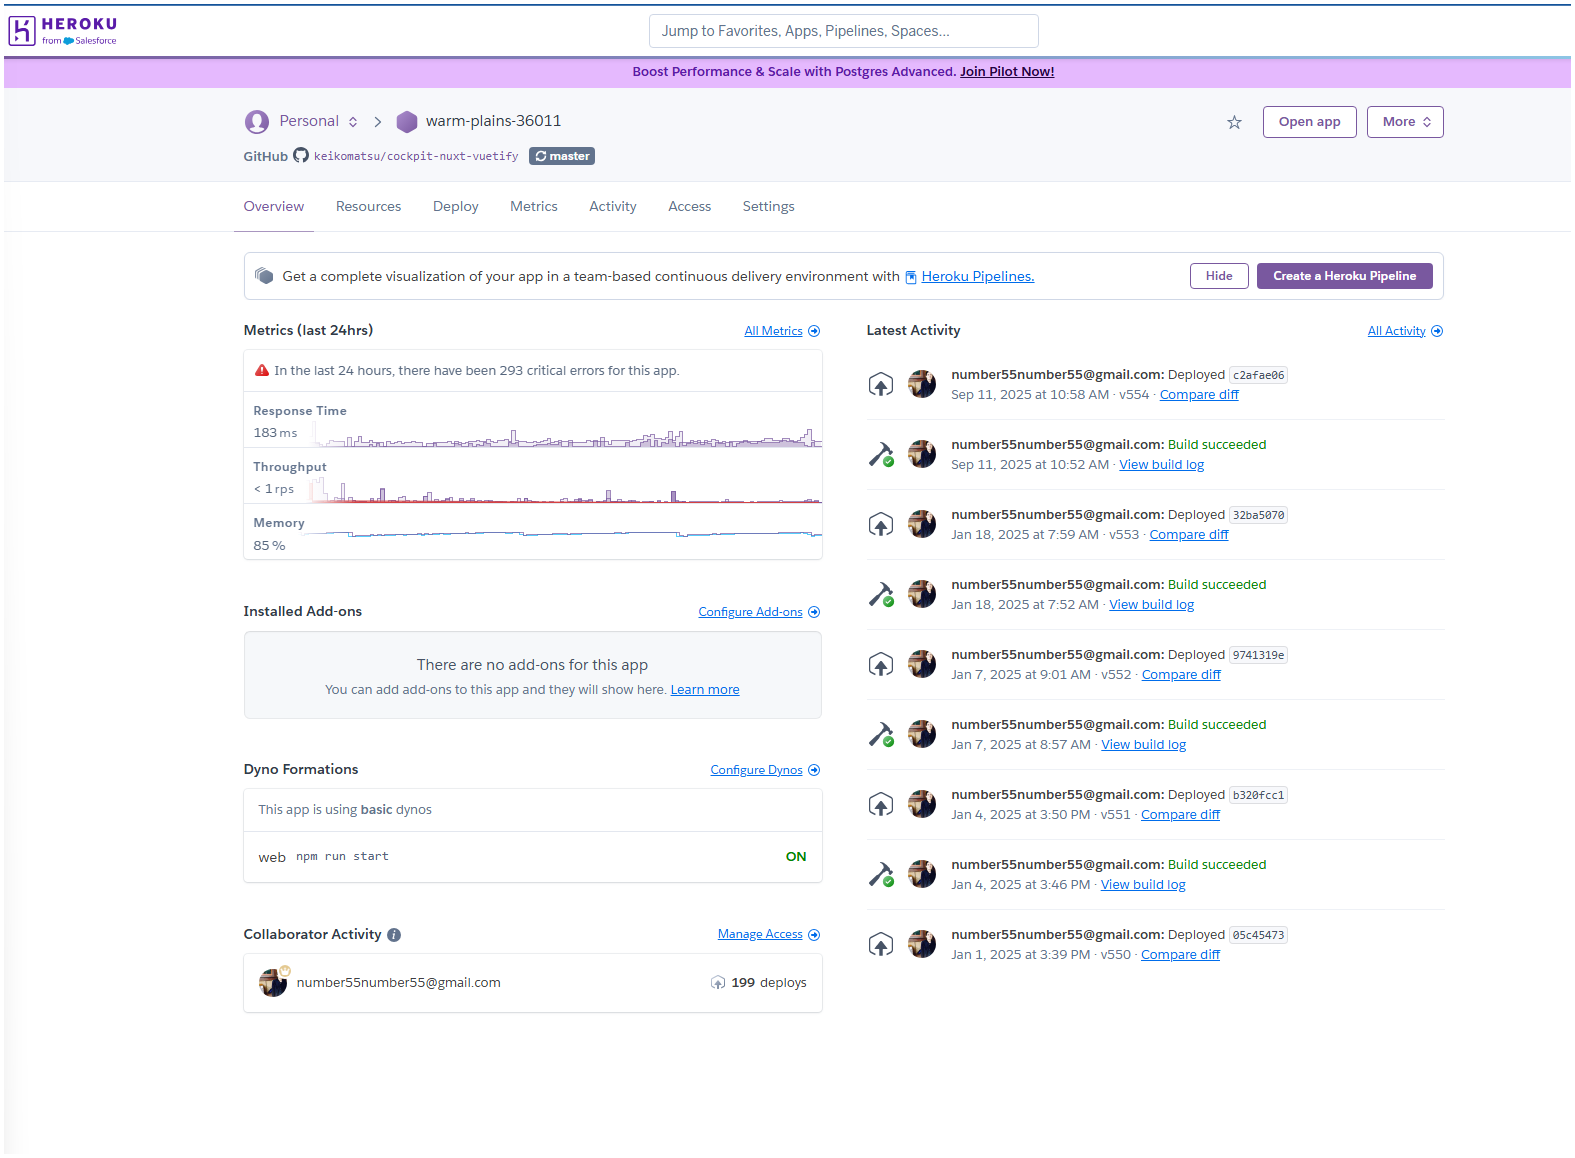Open the Deploy tab
1575x1158 pixels.
pyautogui.click(x=456, y=207)
